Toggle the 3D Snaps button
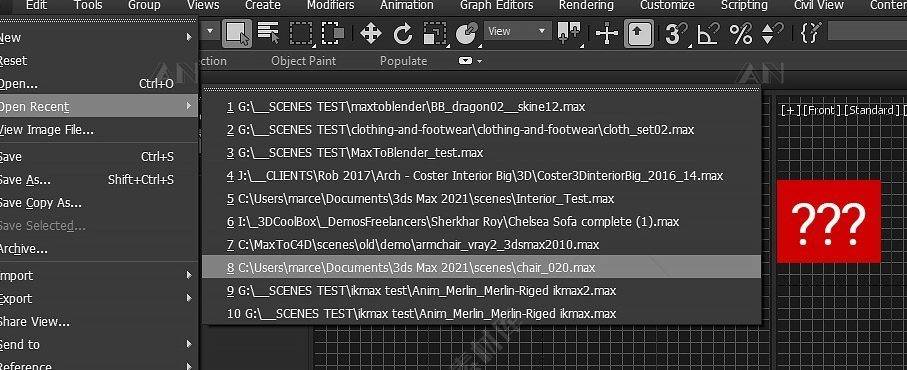 pyautogui.click(x=675, y=33)
